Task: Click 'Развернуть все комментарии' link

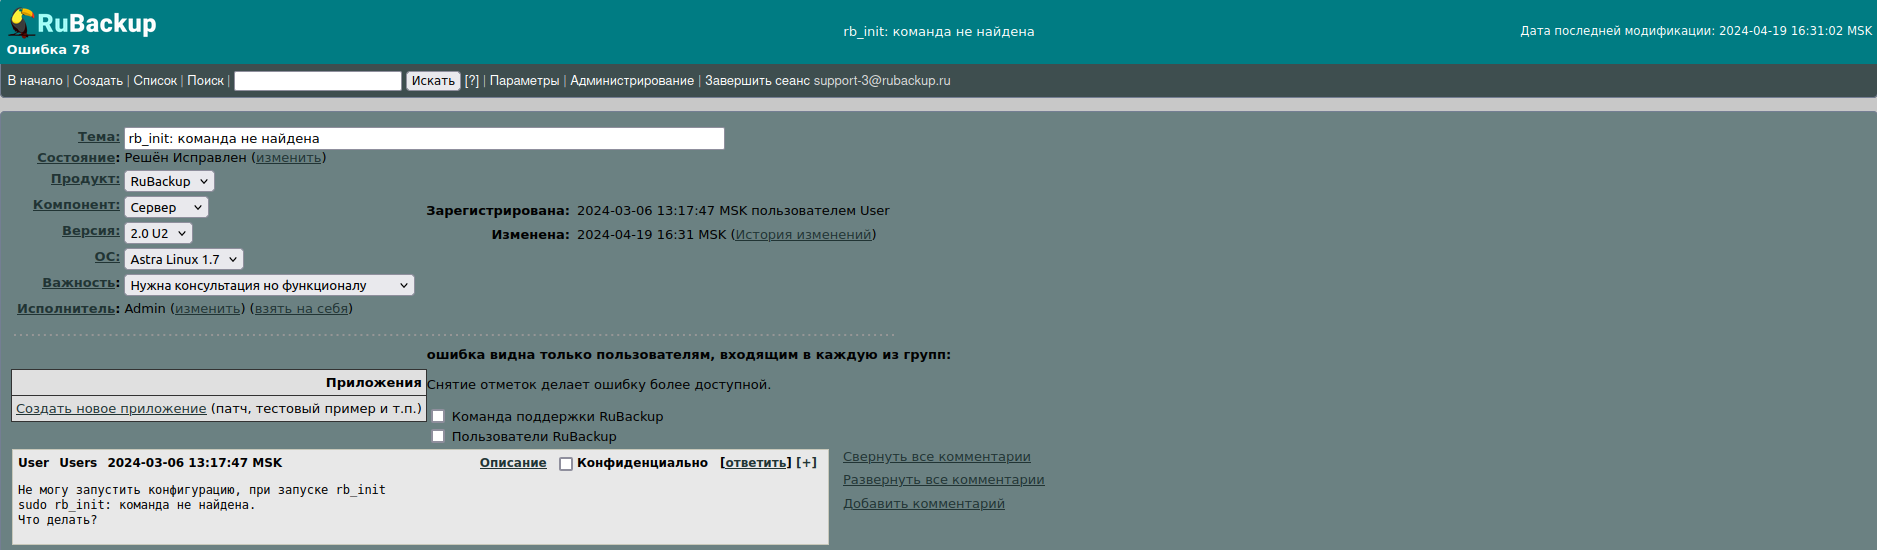Action: click(944, 480)
